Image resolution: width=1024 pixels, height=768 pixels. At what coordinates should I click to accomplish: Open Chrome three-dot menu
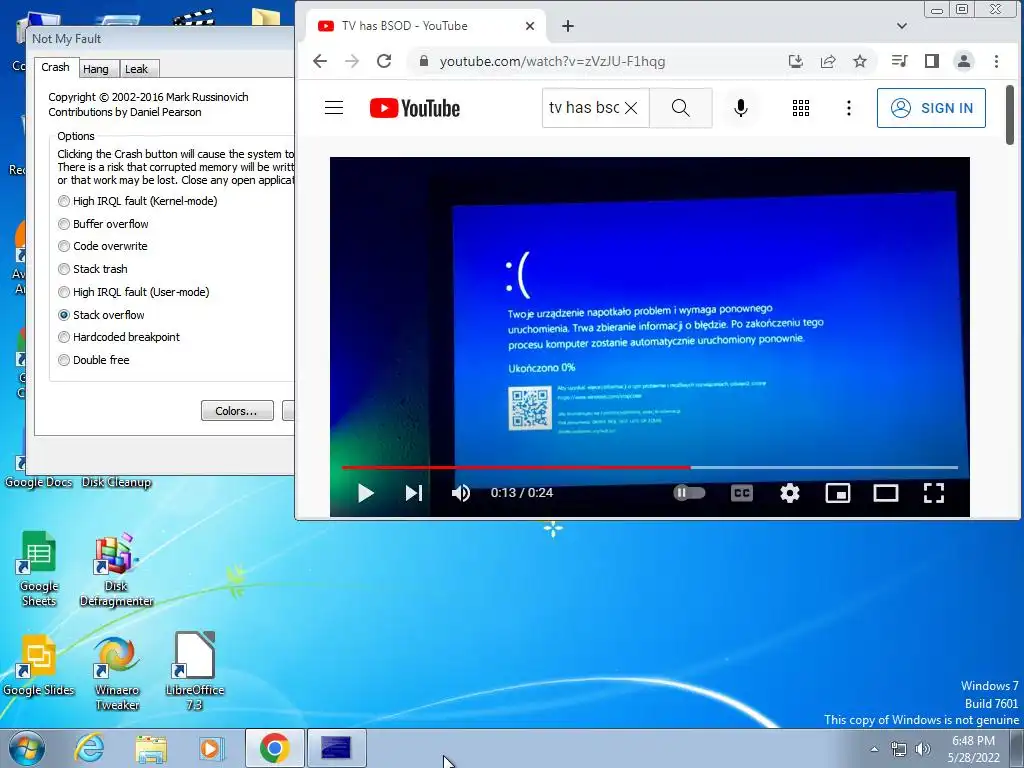coord(996,61)
